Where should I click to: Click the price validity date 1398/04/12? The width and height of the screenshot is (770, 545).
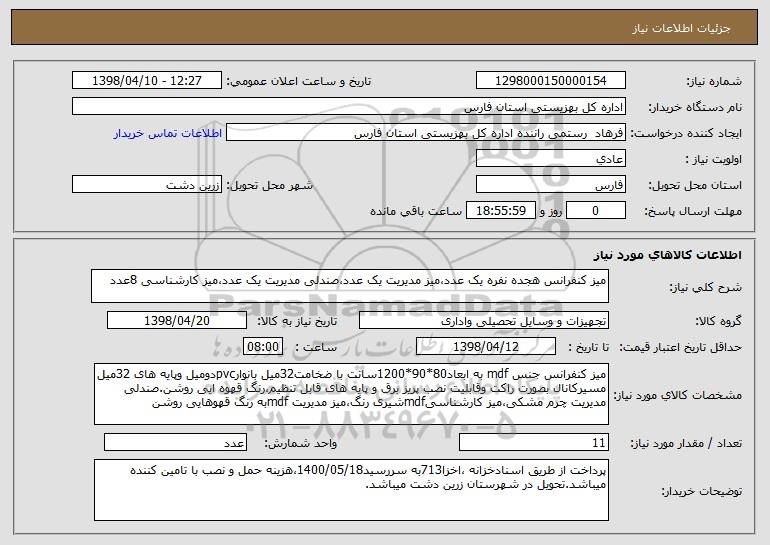coord(486,347)
